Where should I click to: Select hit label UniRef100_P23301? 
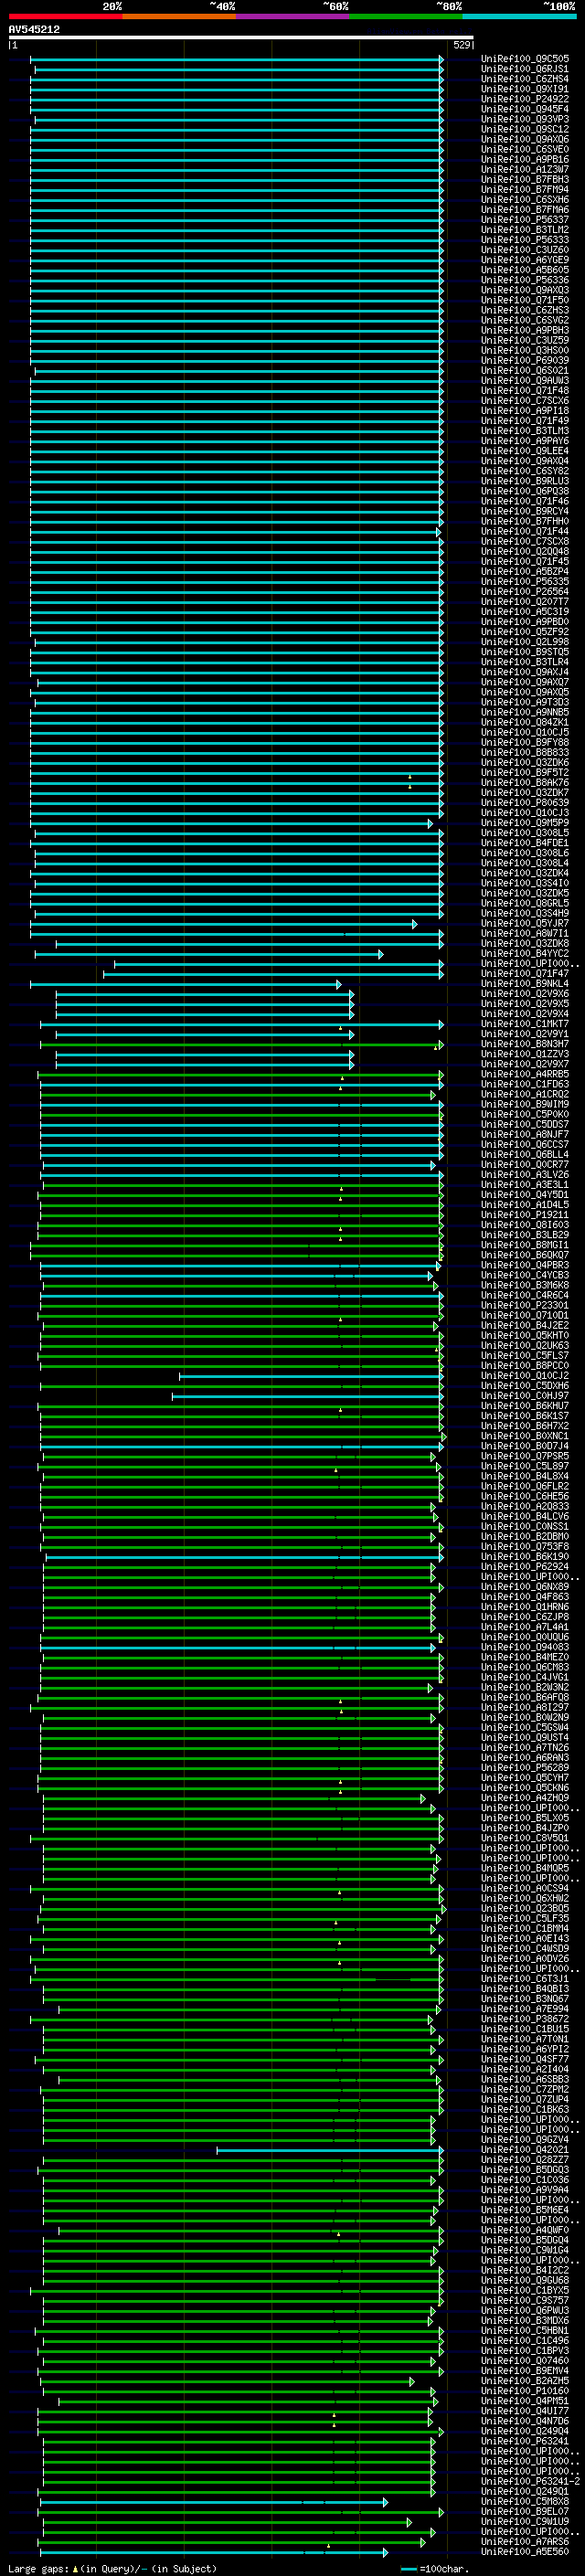tap(525, 1306)
